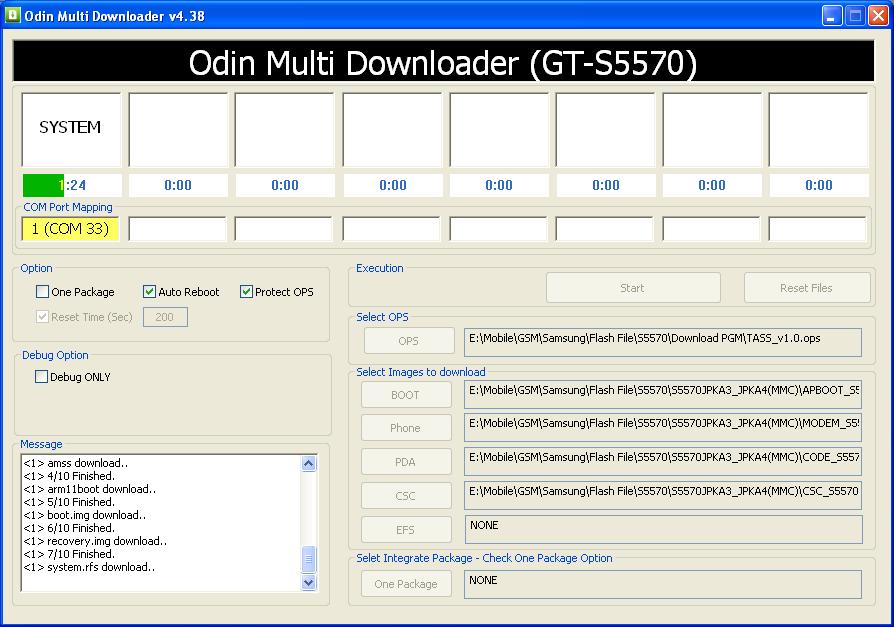Click the '7/10 Finished.' message line
The height and width of the screenshot is (627, 894).
(69, 554)
